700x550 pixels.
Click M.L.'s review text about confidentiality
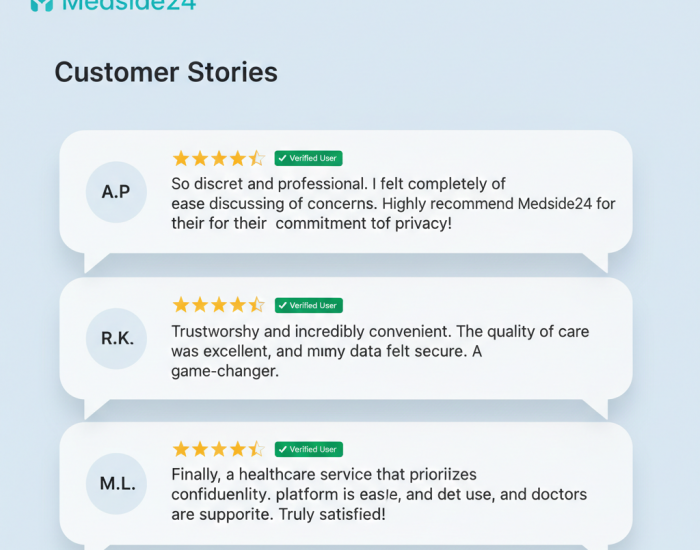click(x=378, y=494)
